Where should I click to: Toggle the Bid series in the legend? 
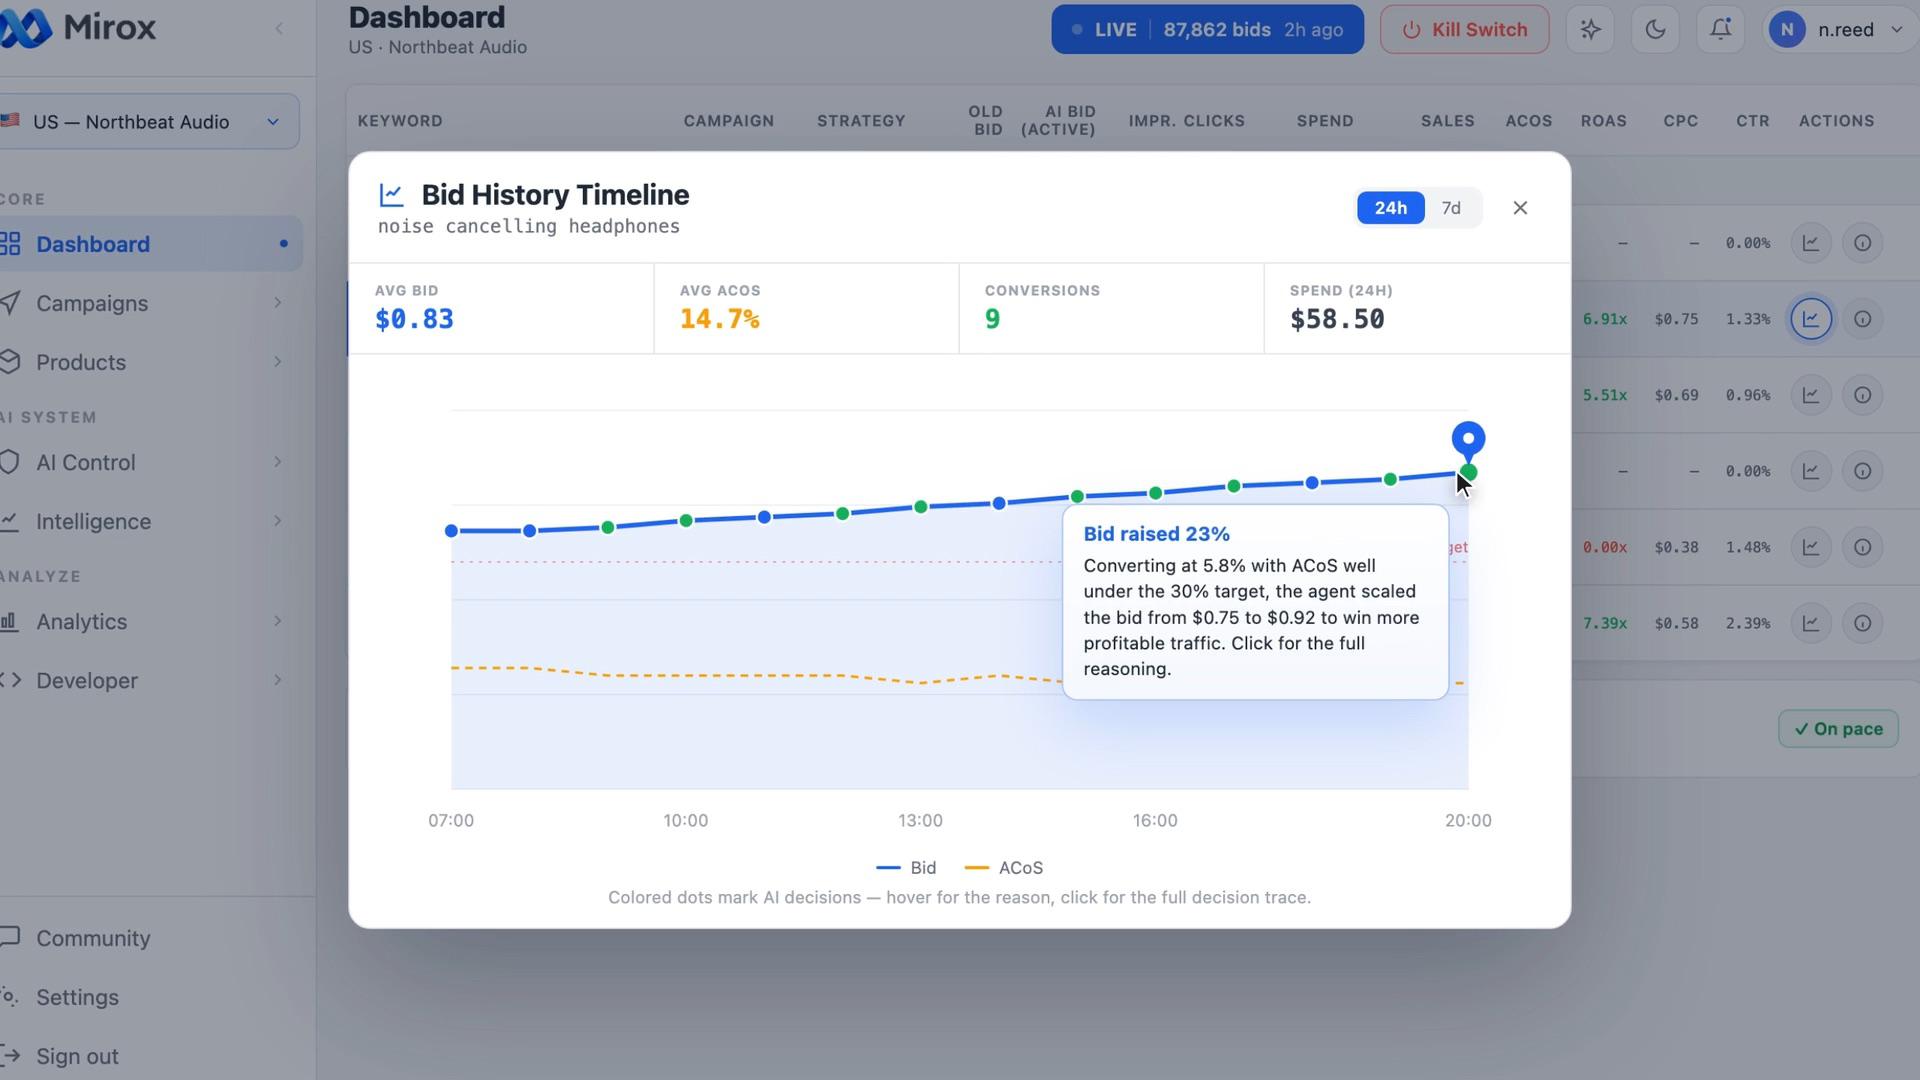(906, 868)
